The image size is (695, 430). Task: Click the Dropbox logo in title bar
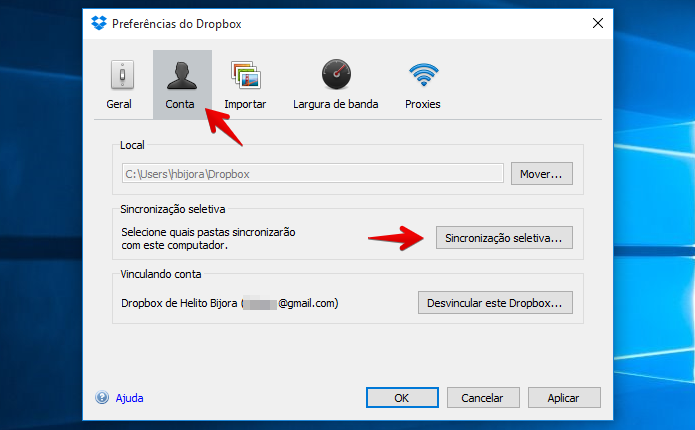99,23
